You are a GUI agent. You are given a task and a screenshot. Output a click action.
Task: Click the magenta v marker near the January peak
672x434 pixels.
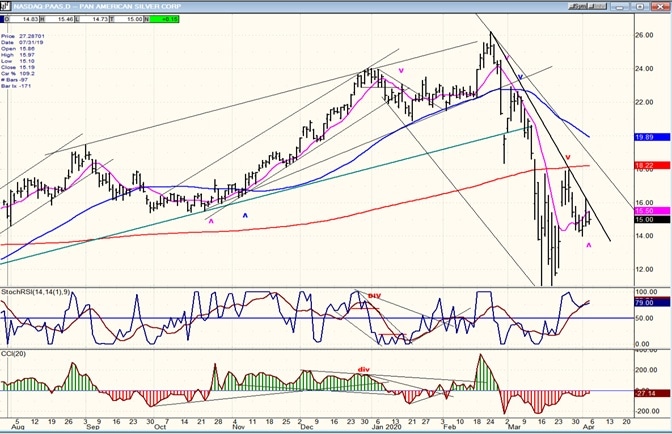(x=401, y=71)
